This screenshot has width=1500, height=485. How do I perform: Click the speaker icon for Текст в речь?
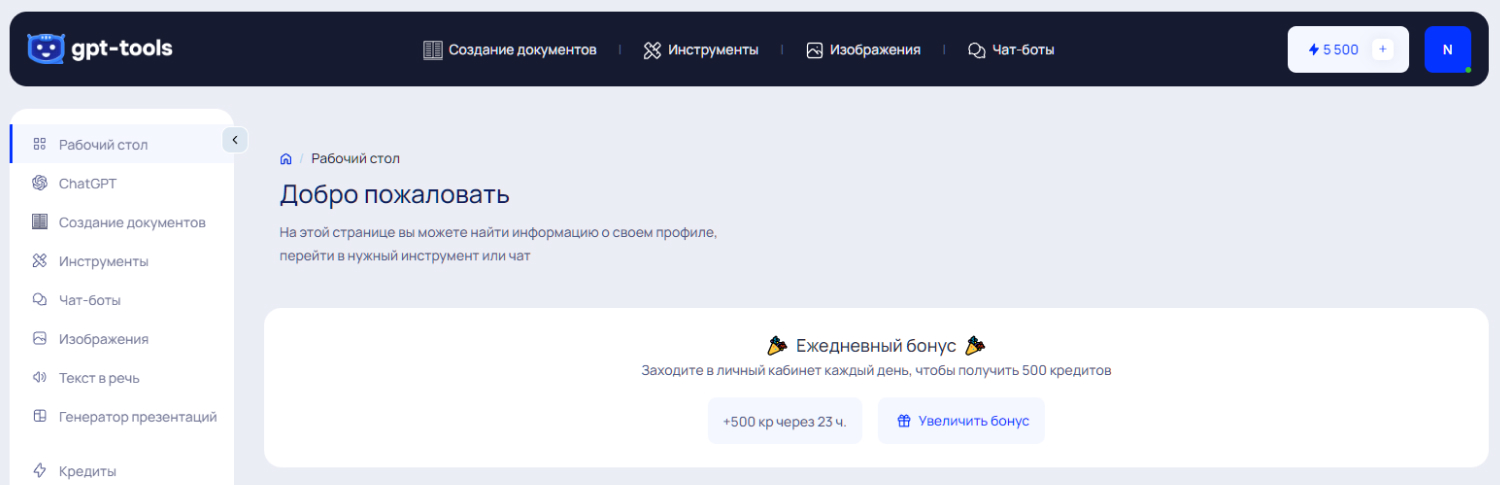coord(40,378)
